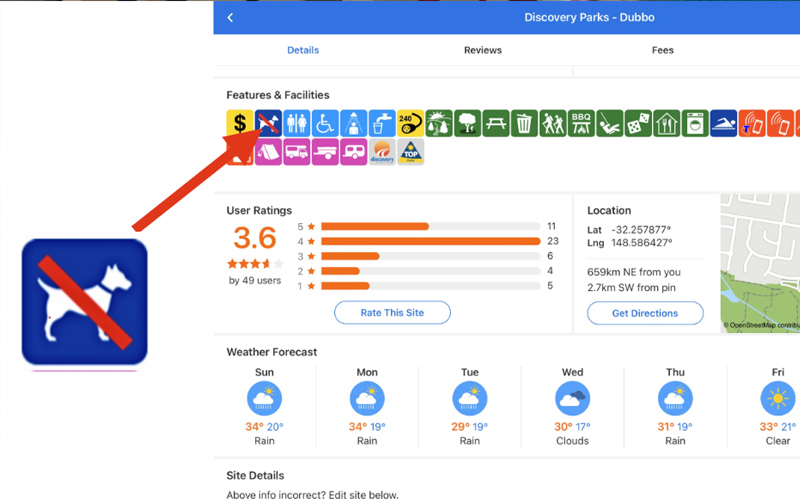Tap the laundry washing machine icon
The height and width of the screenshot is (500, 800).
point(695,123)
